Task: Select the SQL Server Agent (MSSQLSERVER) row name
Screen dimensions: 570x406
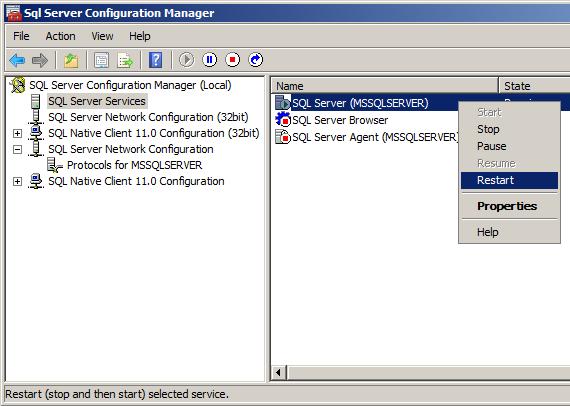Action: point(376,137)
